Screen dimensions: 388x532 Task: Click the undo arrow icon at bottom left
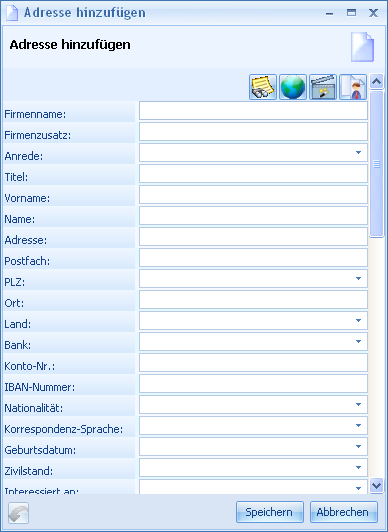coord(18,512)
